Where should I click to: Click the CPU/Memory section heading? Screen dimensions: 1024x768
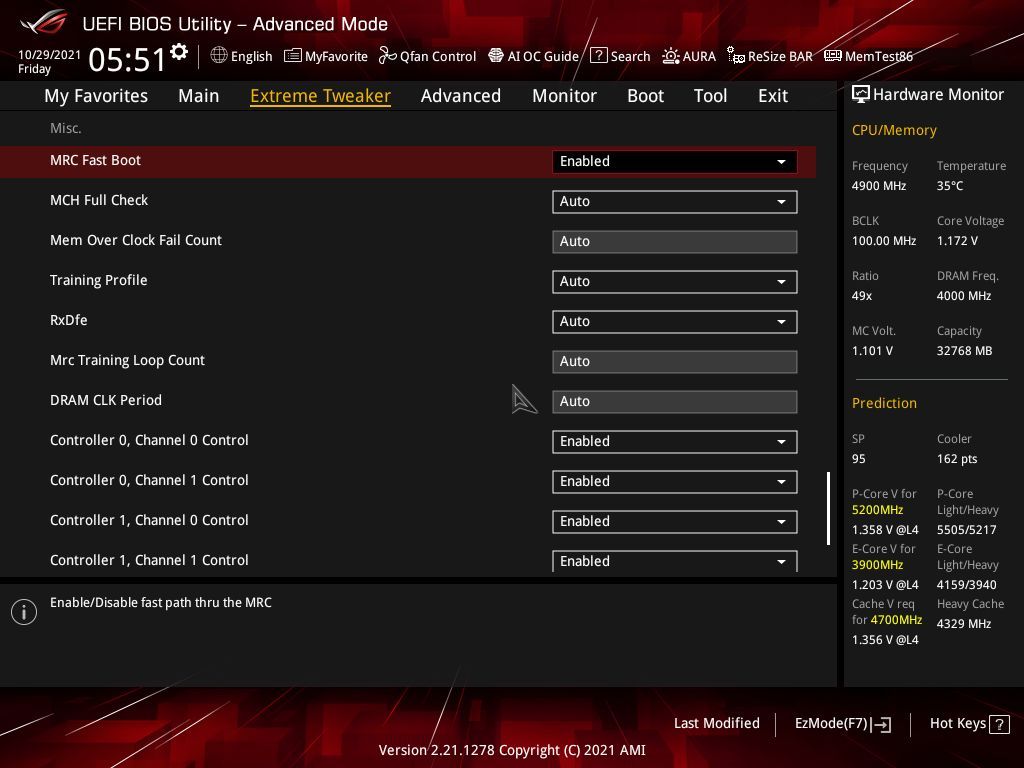coord(894,131)
